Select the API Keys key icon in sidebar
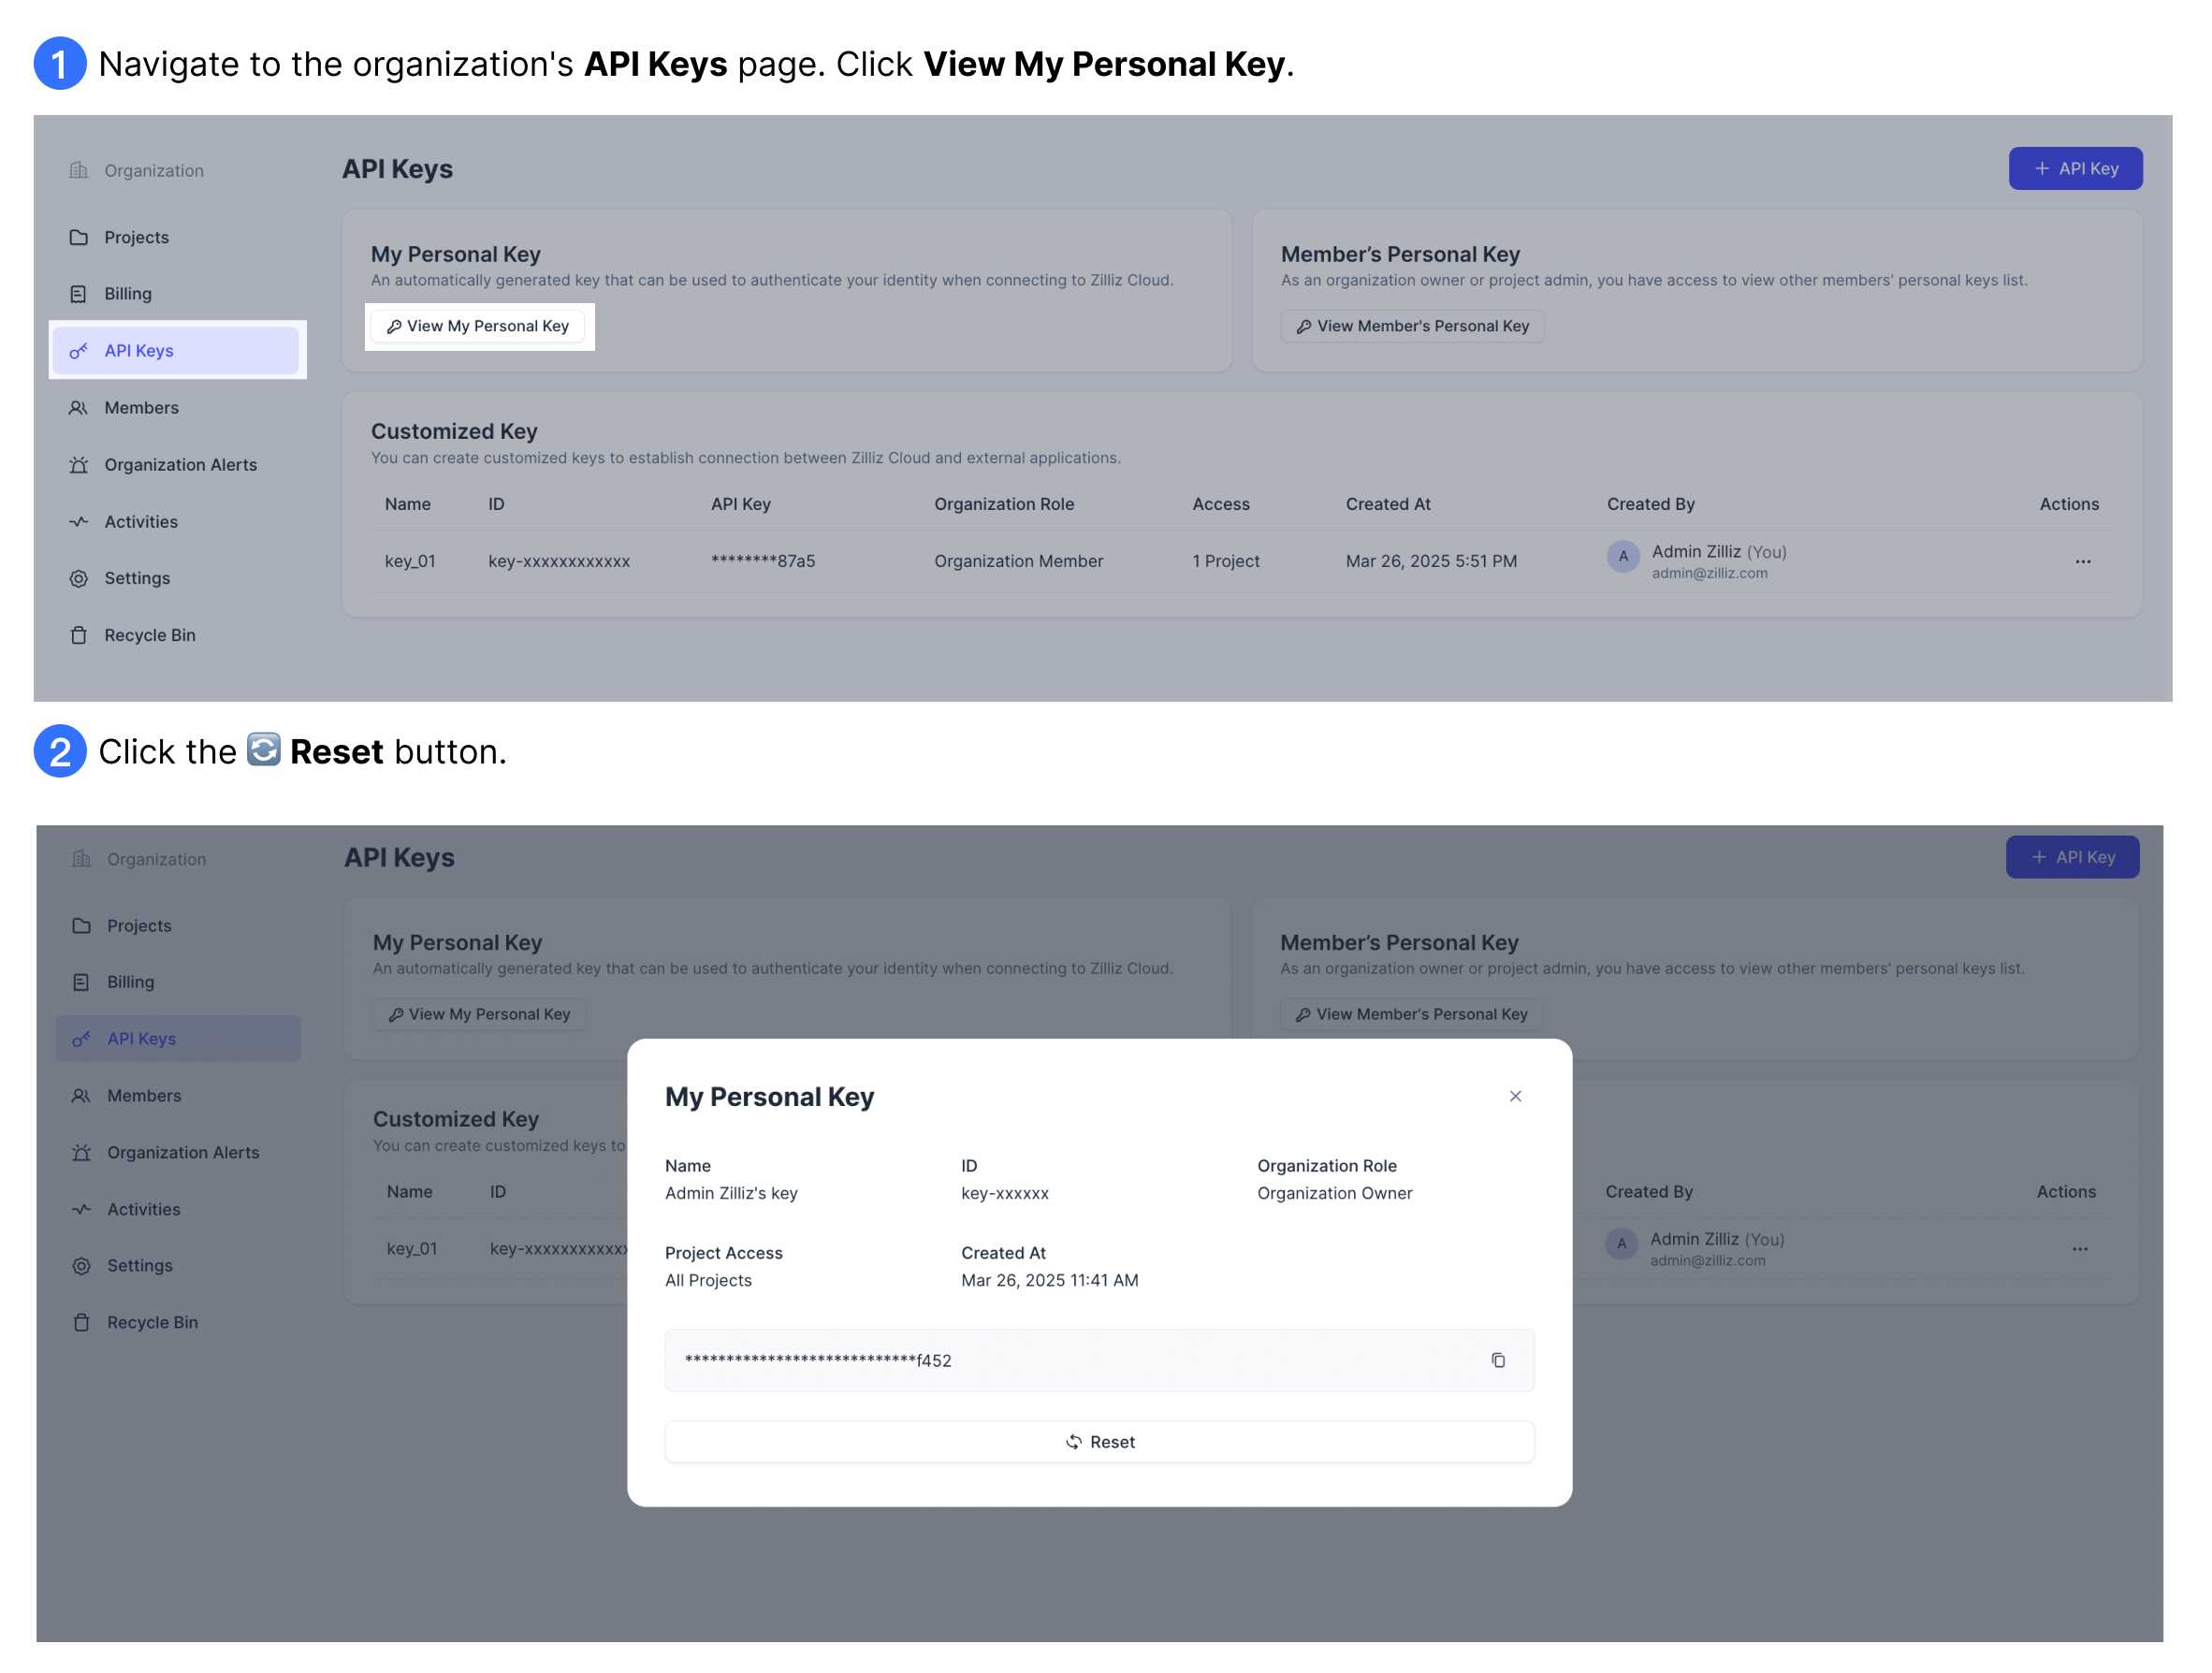The width and height of the screenshot is (2212, 1673). 80,351
